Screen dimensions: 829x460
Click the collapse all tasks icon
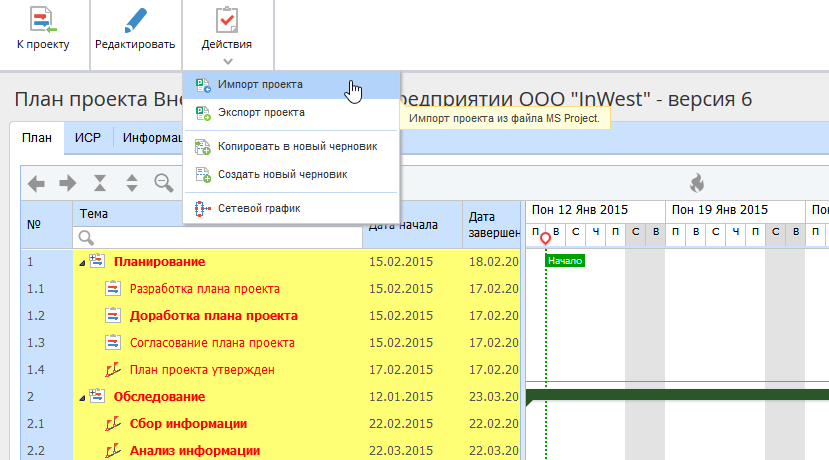(x=99, y=183)
